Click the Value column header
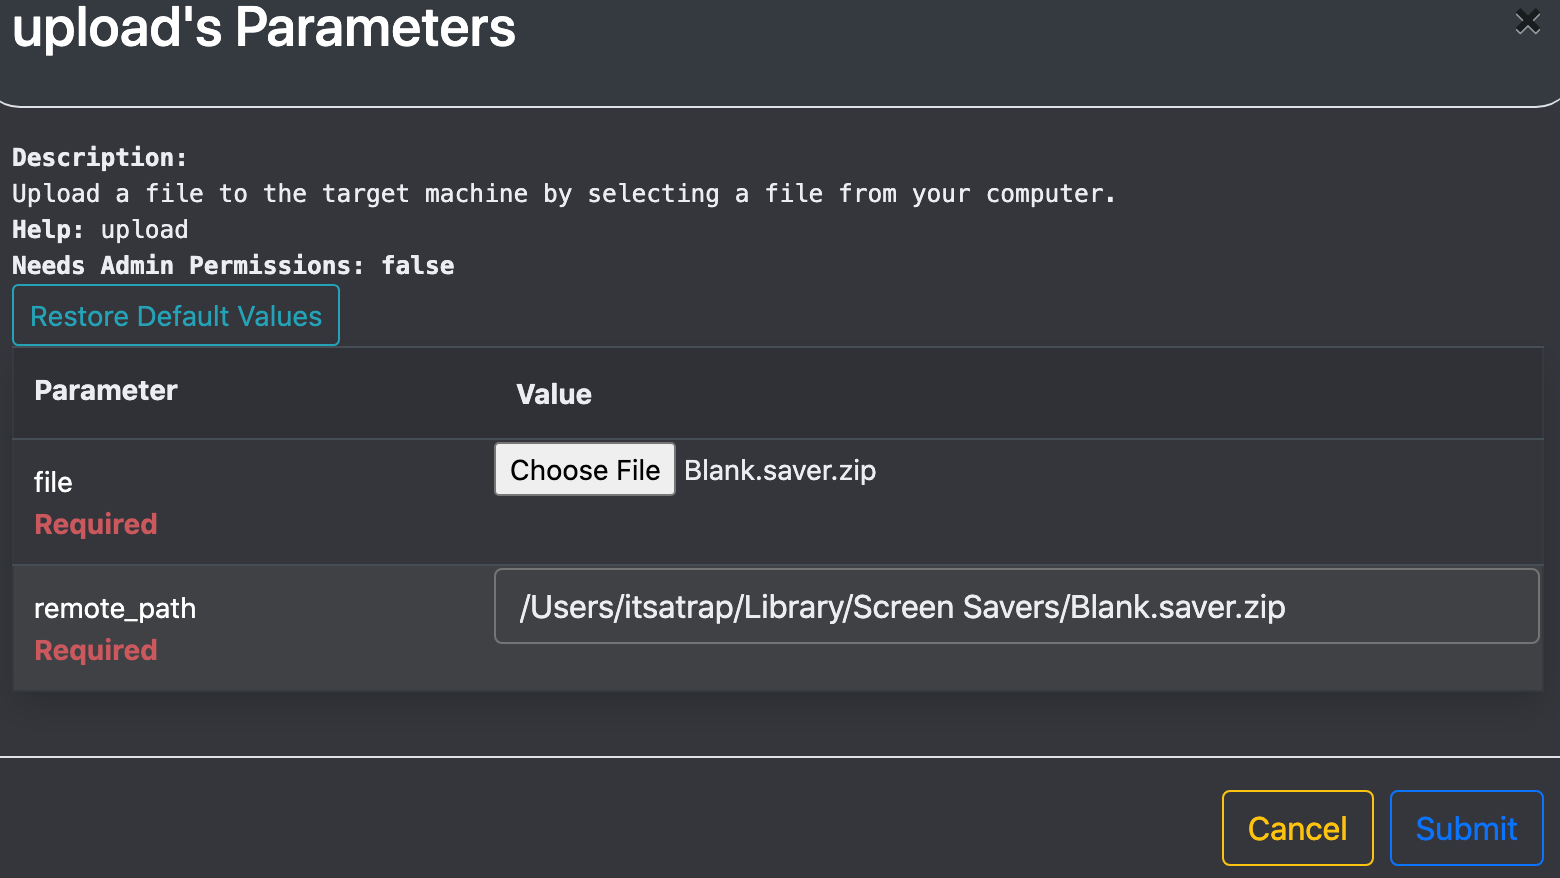 pos(553,393)
